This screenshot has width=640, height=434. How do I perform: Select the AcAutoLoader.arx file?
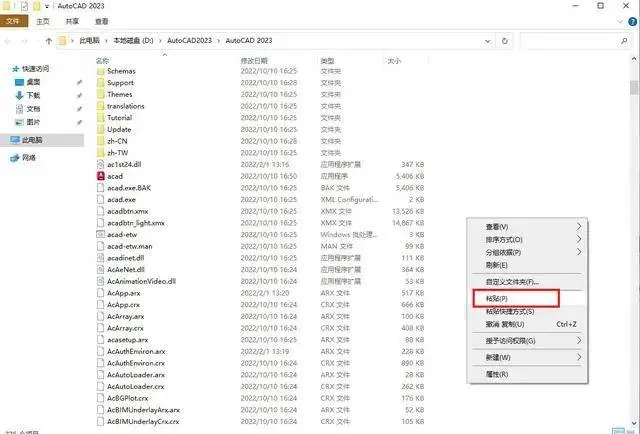point(136,375)
